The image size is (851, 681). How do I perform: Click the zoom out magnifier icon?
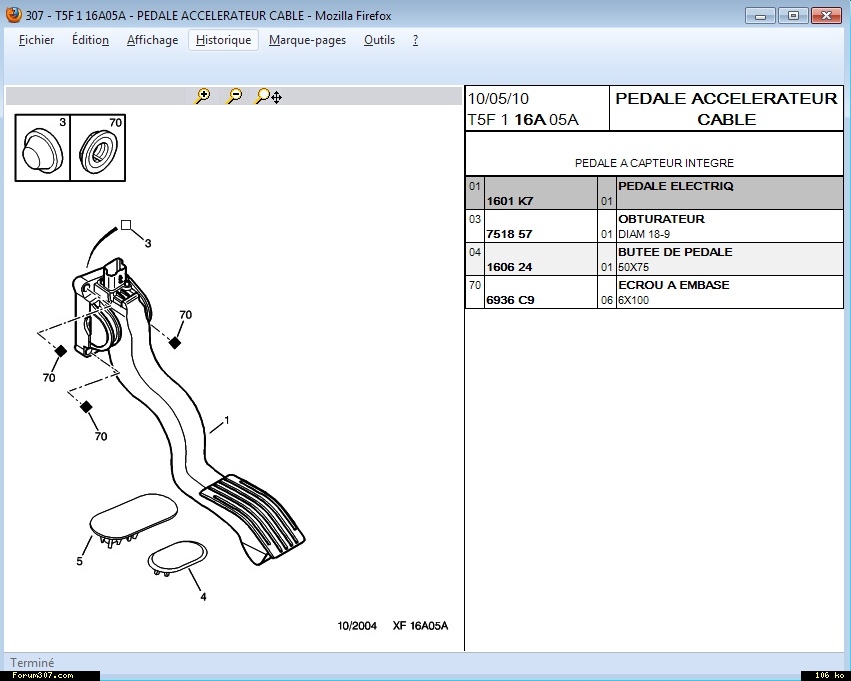click(234, 97)
